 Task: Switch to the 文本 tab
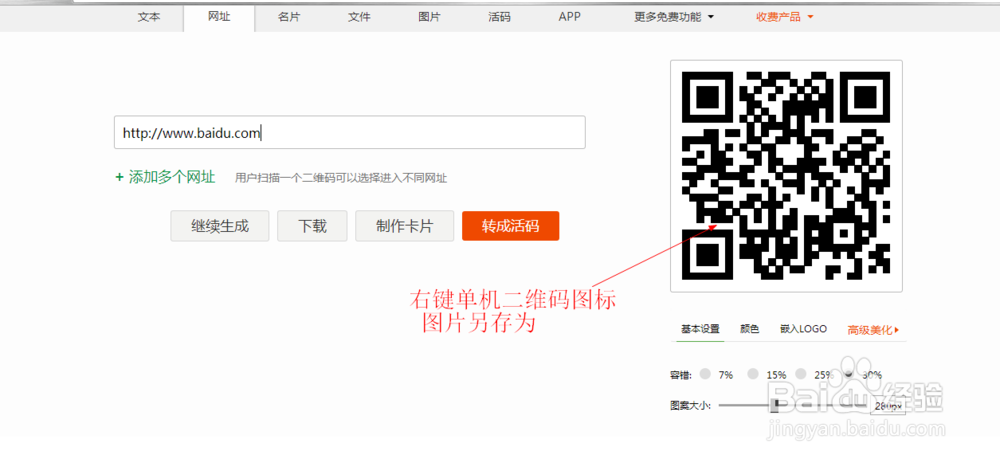point(149,17)
